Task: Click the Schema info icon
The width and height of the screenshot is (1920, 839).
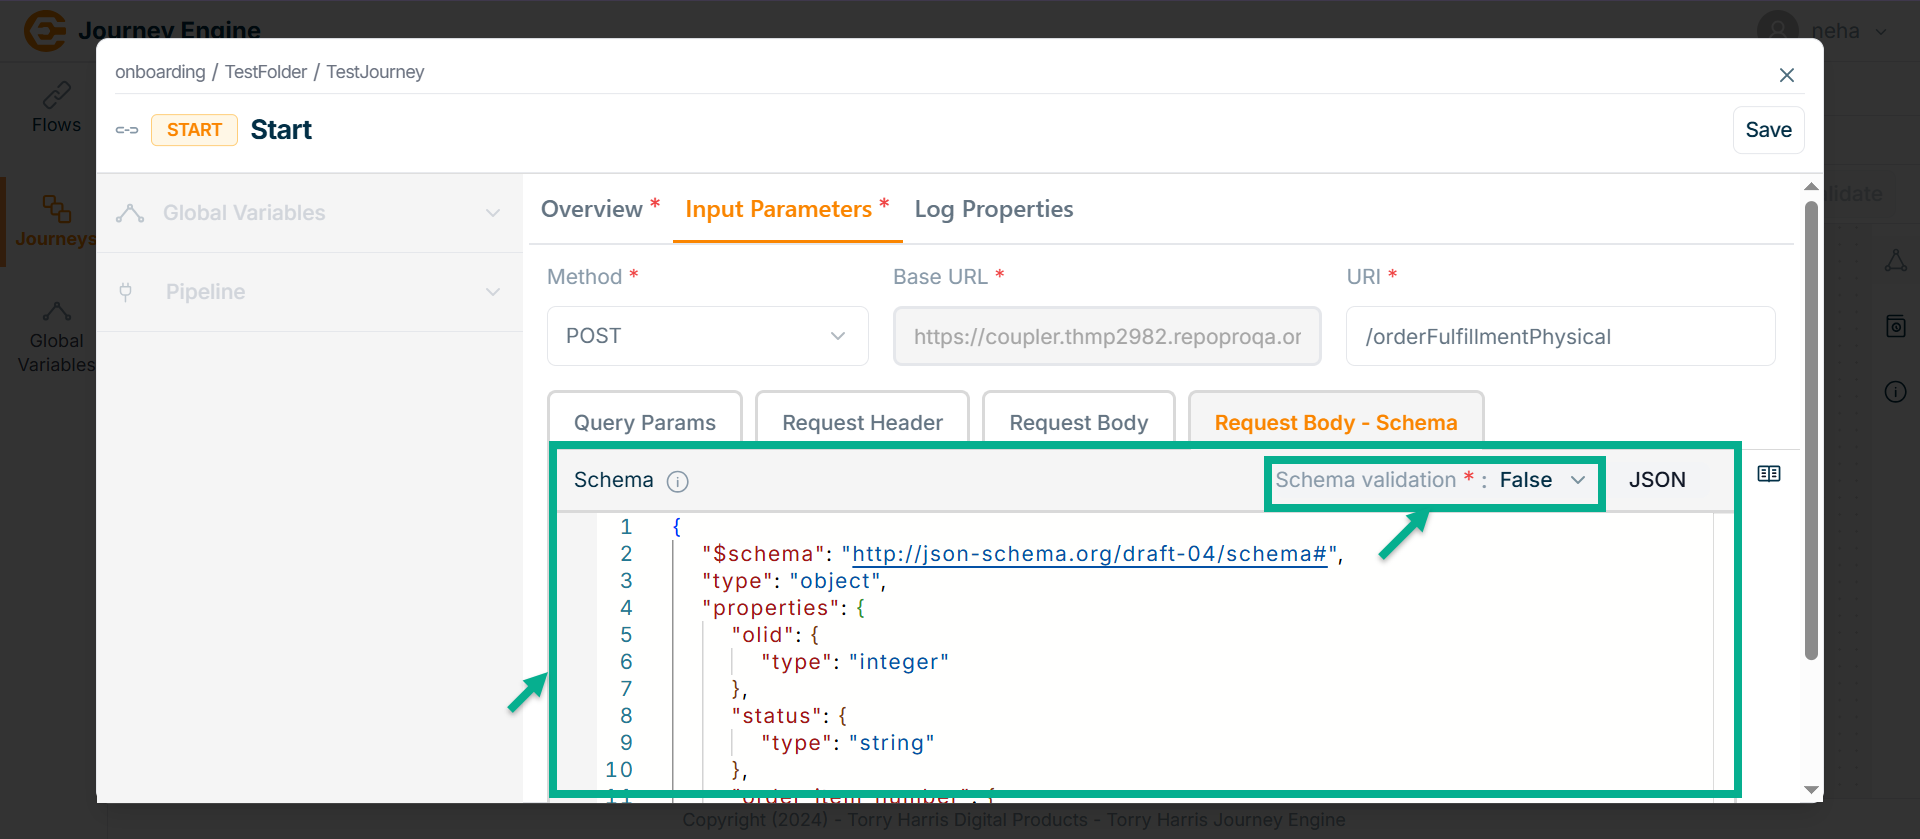Action: (x=677, y=482)
